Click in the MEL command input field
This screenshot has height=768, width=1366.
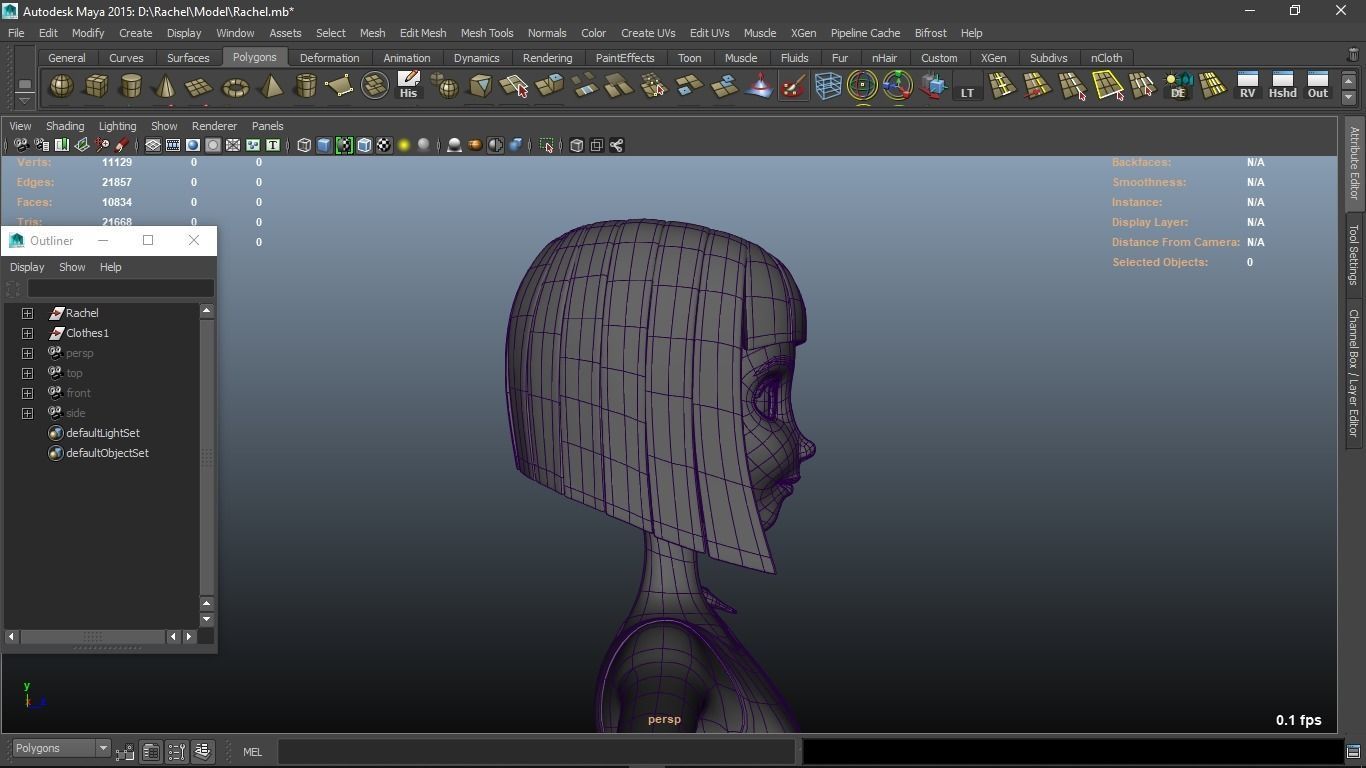537,752
